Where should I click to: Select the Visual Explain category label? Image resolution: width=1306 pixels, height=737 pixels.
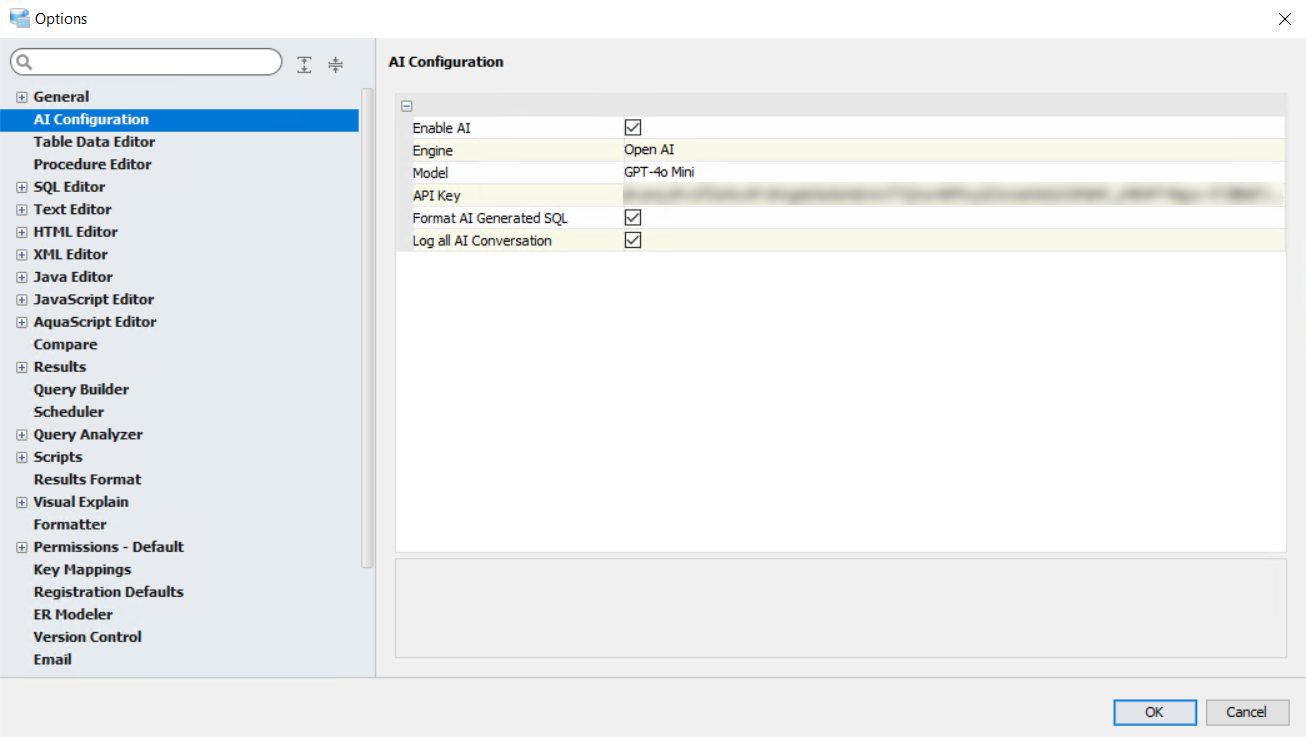tap(81, 502)
